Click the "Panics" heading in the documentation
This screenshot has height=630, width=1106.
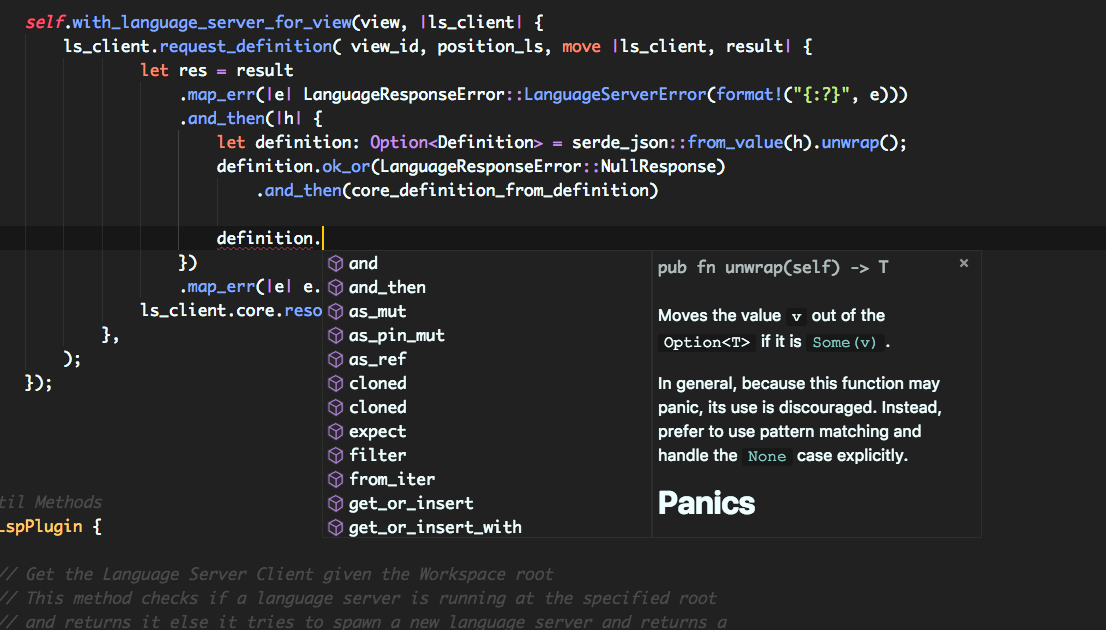(705, 503)
